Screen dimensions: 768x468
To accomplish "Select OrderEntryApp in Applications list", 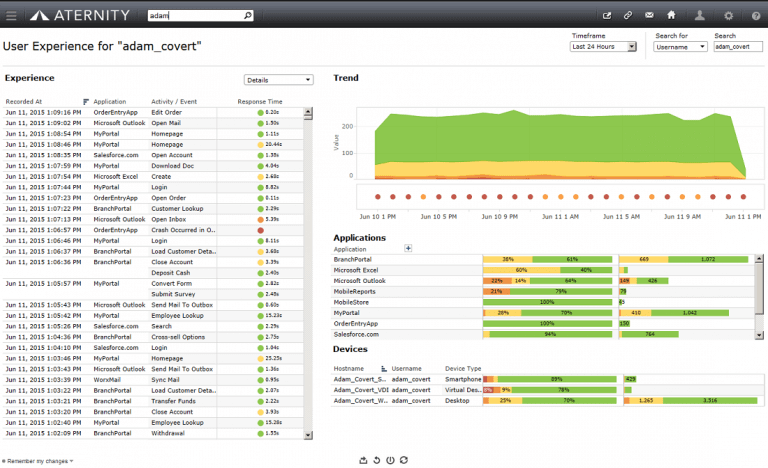I will 356,324.
